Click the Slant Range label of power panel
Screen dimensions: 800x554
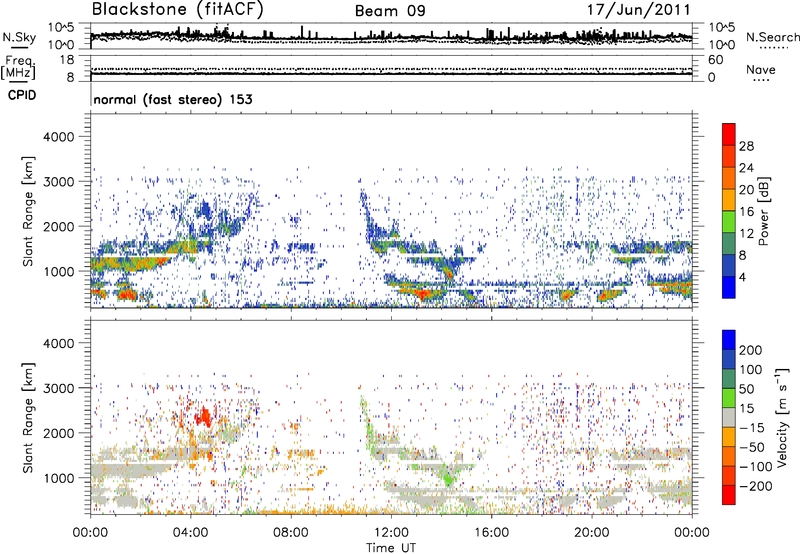[x=28, y=211]
